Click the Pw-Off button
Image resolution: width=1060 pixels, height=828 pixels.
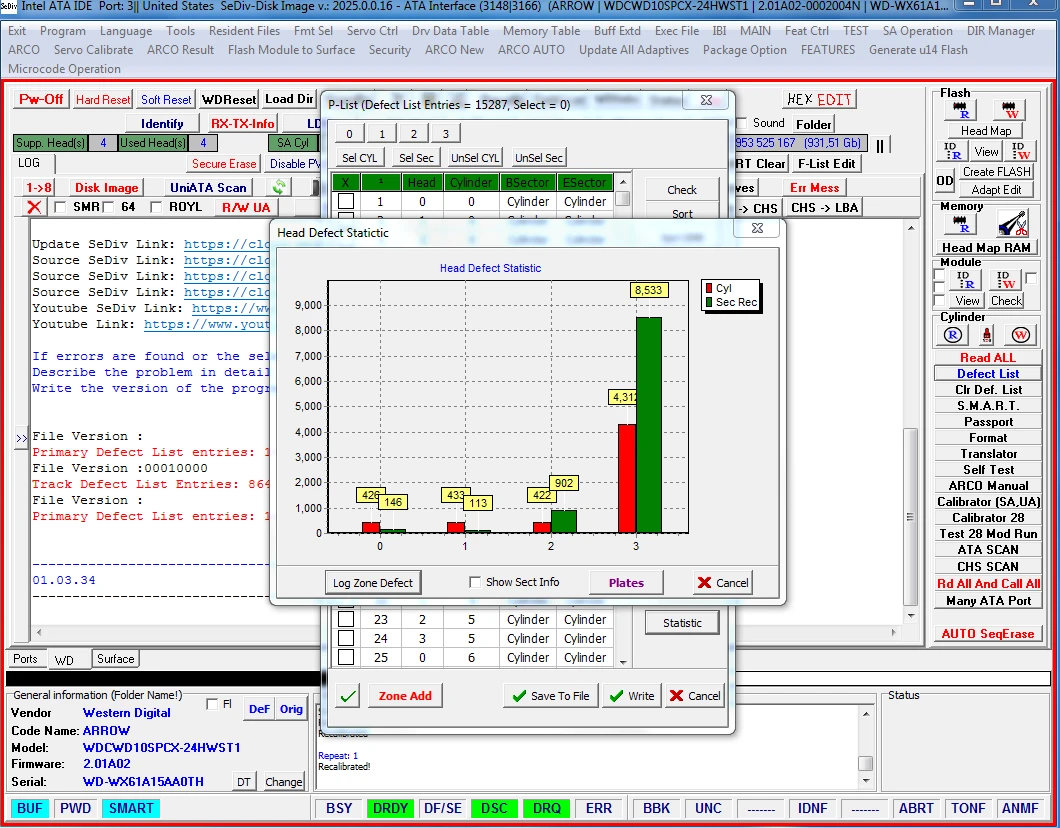[41, 99]
